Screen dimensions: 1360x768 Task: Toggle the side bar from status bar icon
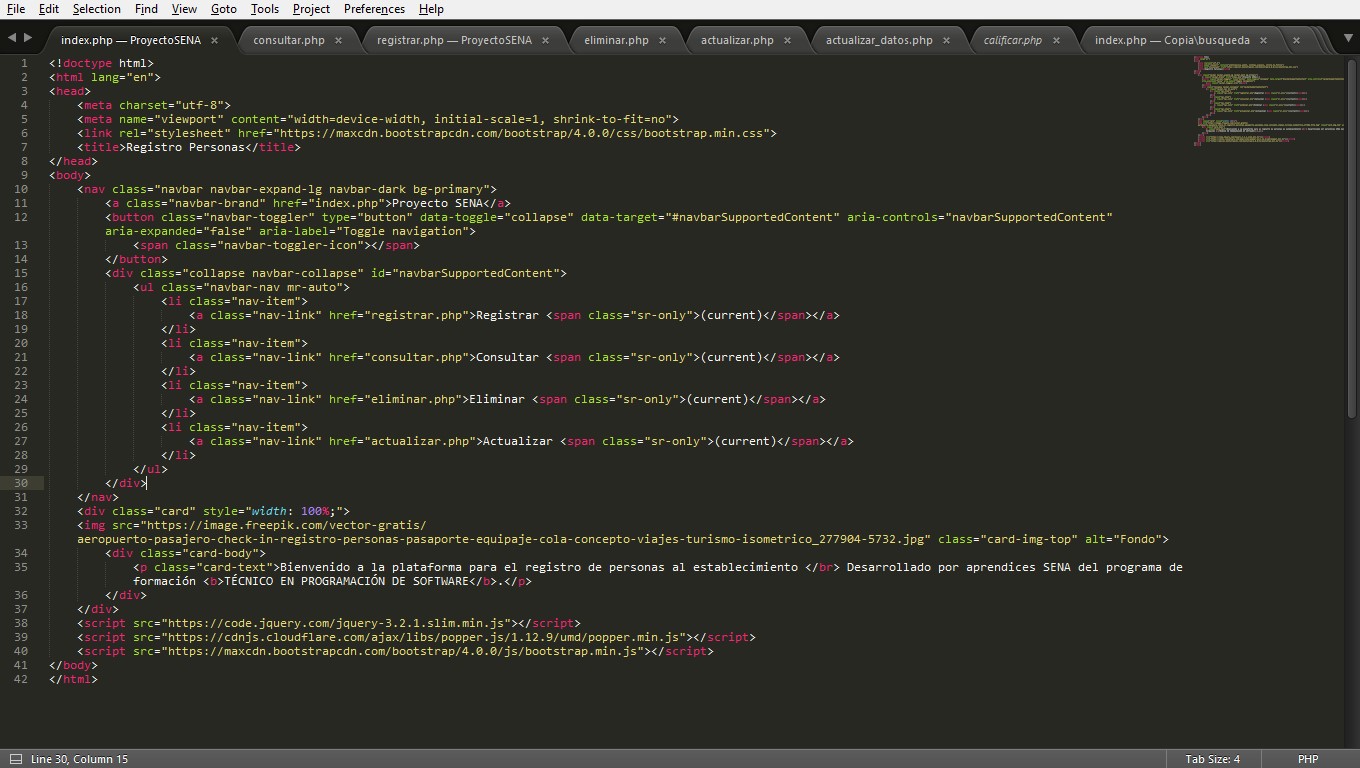[15, 759]
